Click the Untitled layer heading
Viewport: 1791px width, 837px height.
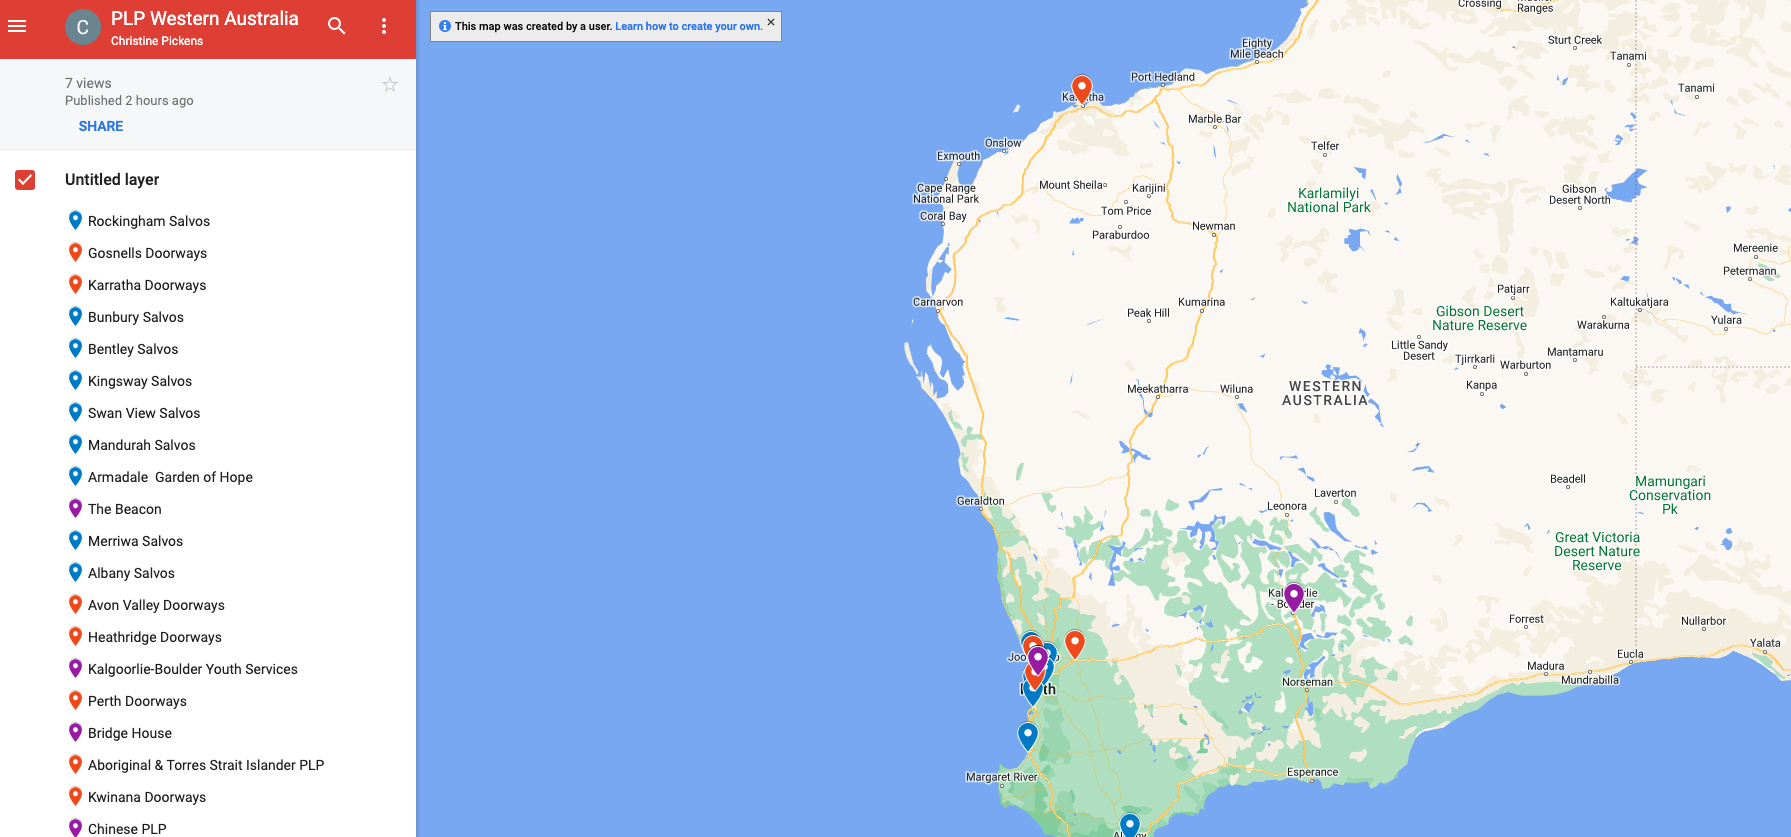pyautogui.click(x=112, y=180)
